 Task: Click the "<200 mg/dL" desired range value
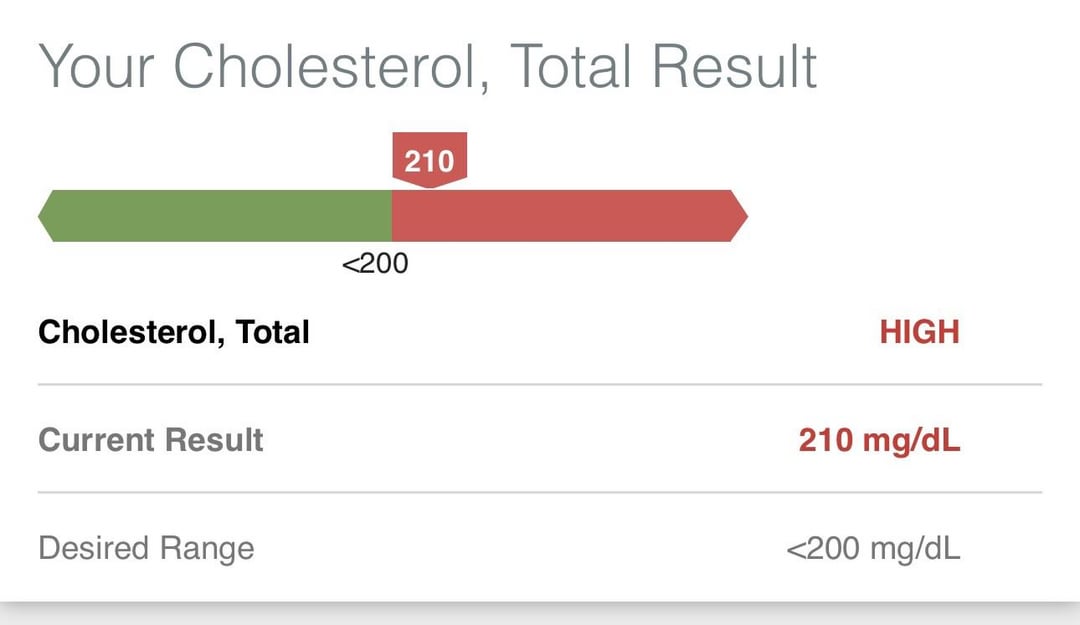(873, 548)
